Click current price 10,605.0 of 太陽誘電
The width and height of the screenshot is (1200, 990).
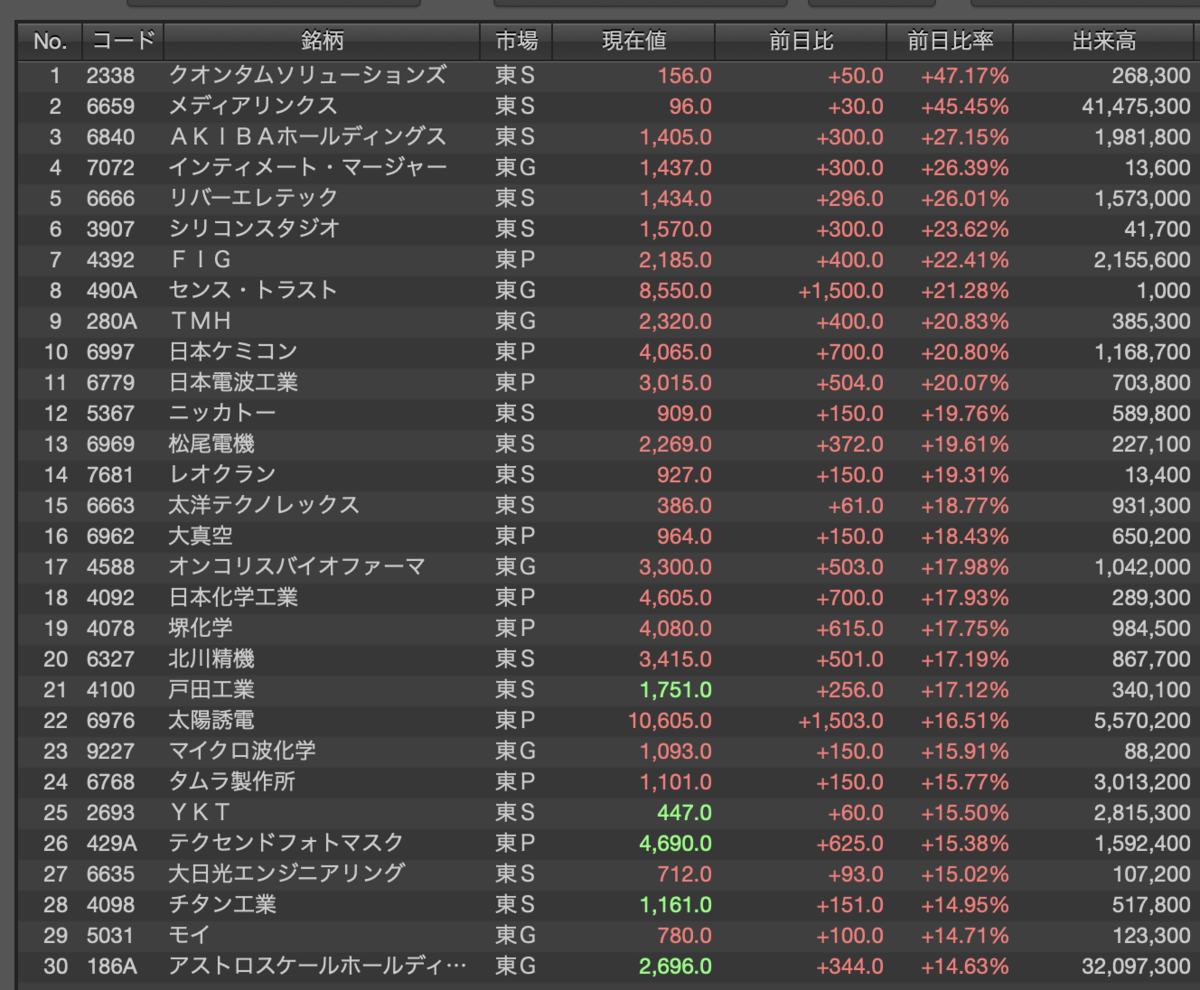[x=670, y=720]
